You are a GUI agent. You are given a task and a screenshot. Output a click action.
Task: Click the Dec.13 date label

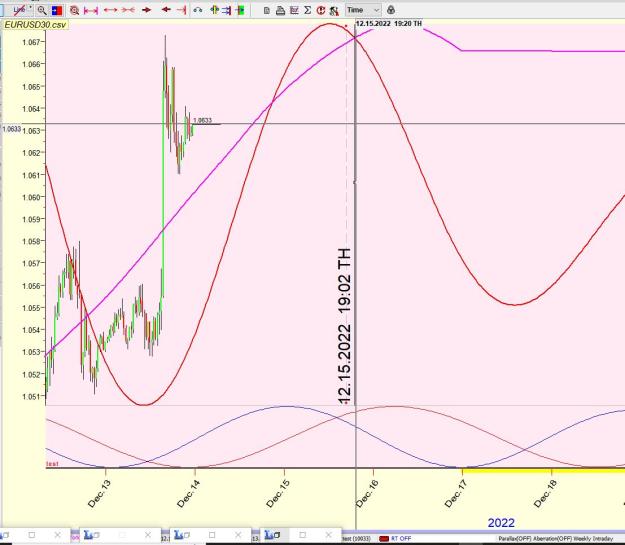pyautogui.click(x=99, y=494)
